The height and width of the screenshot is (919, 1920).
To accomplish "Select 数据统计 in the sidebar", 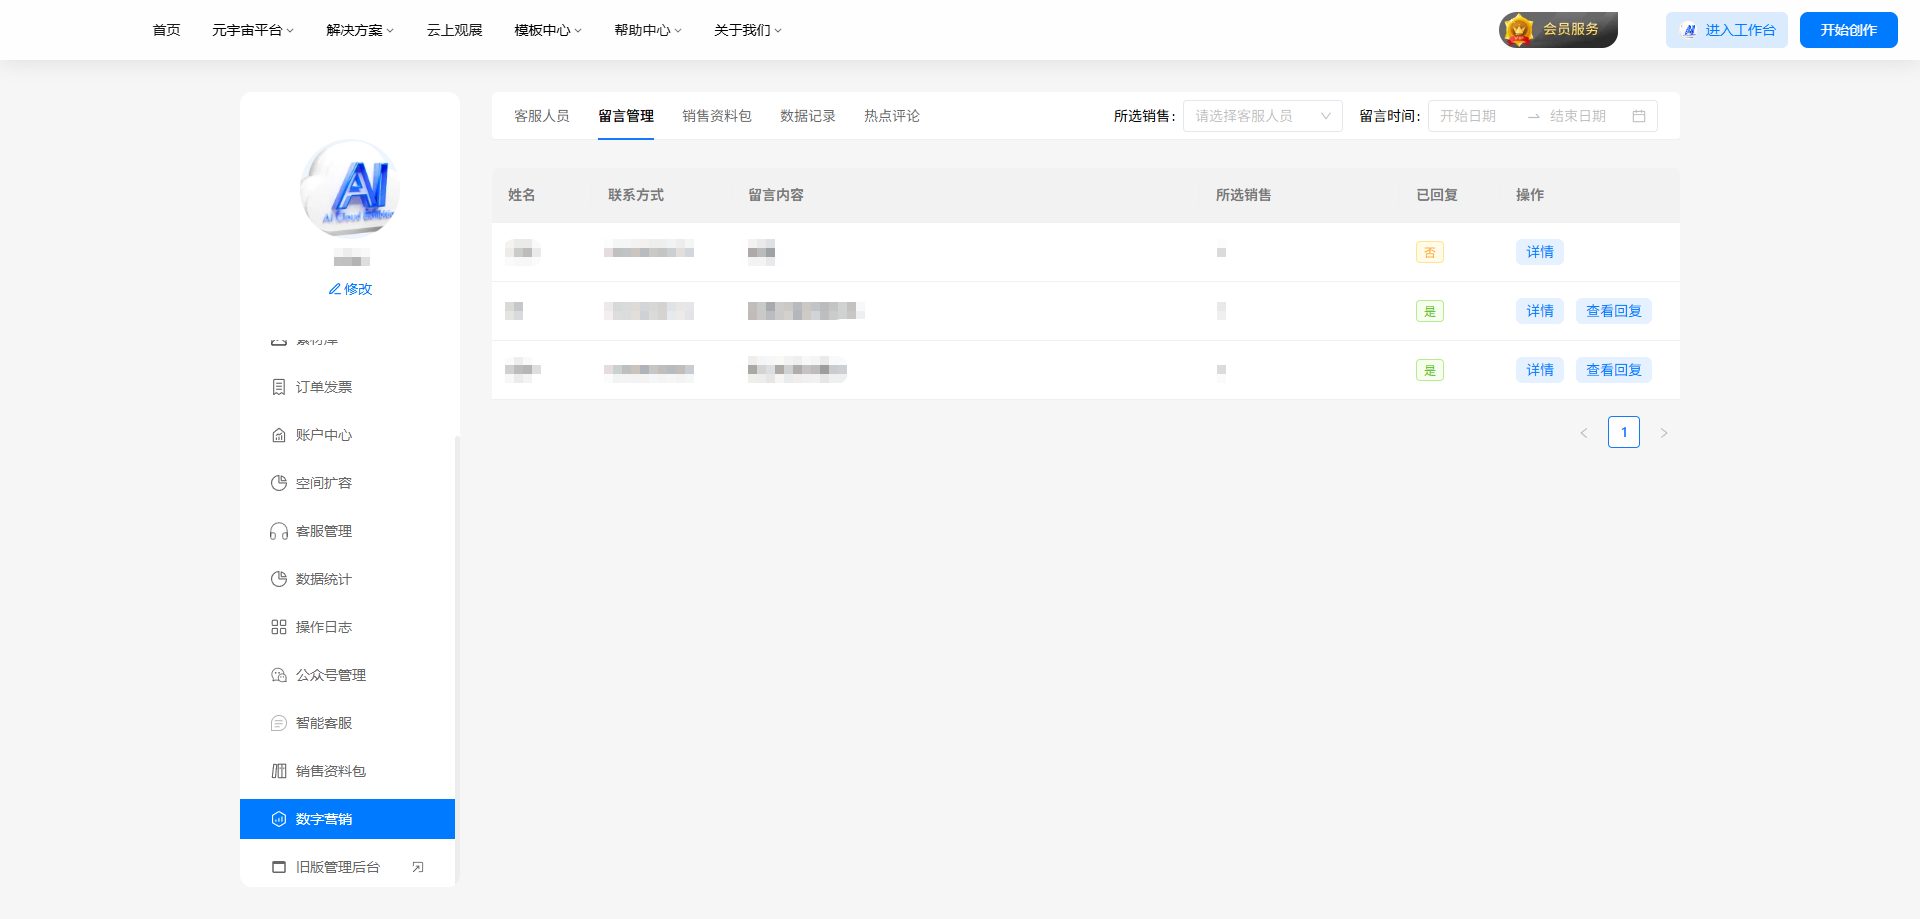I will 323,579.
